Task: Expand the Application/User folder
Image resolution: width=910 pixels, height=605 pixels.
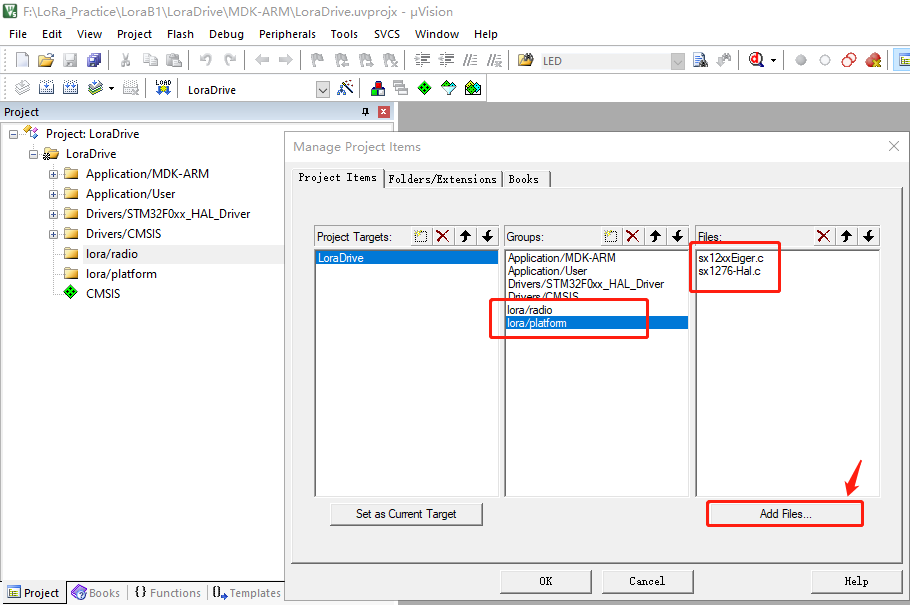Action: [x=53, y=195]
